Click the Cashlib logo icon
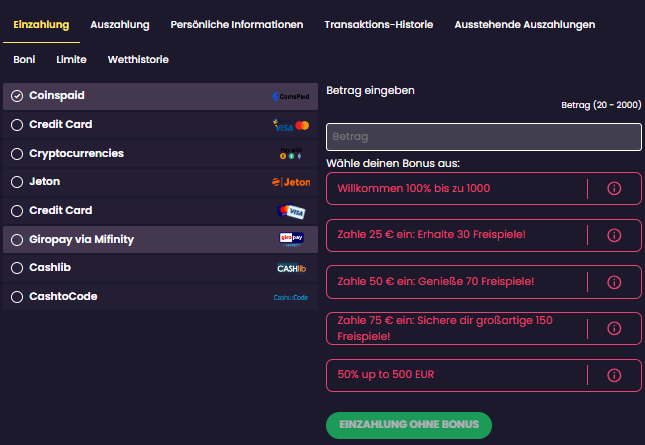Image resolution: width=645 pixels, height=445 pixels. point(291,268)
